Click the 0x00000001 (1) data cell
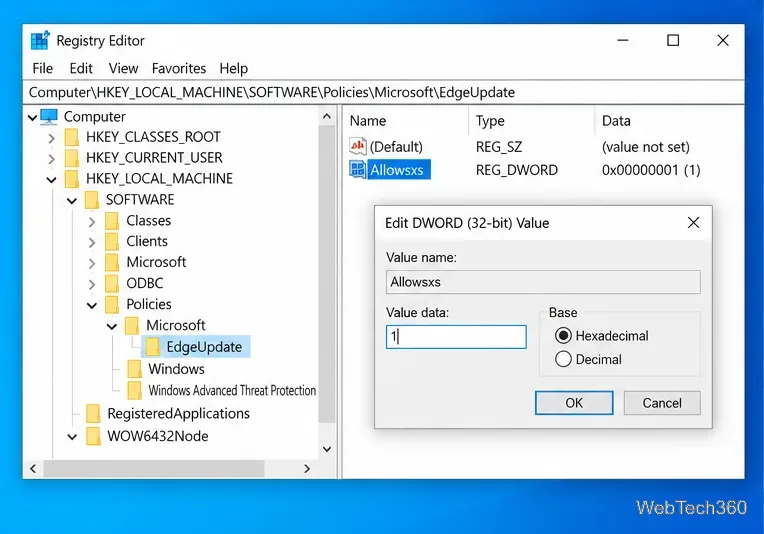 (x=651, y=170)
